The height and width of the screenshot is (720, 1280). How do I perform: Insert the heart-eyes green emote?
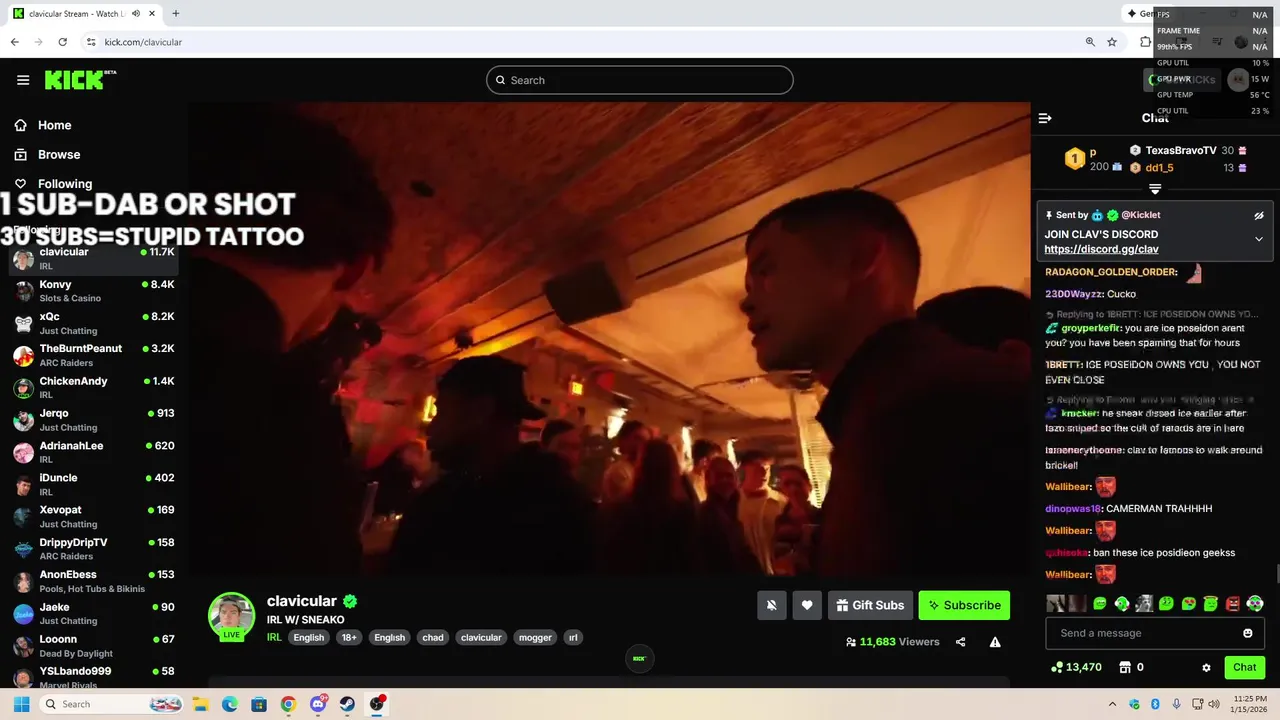1189,604
